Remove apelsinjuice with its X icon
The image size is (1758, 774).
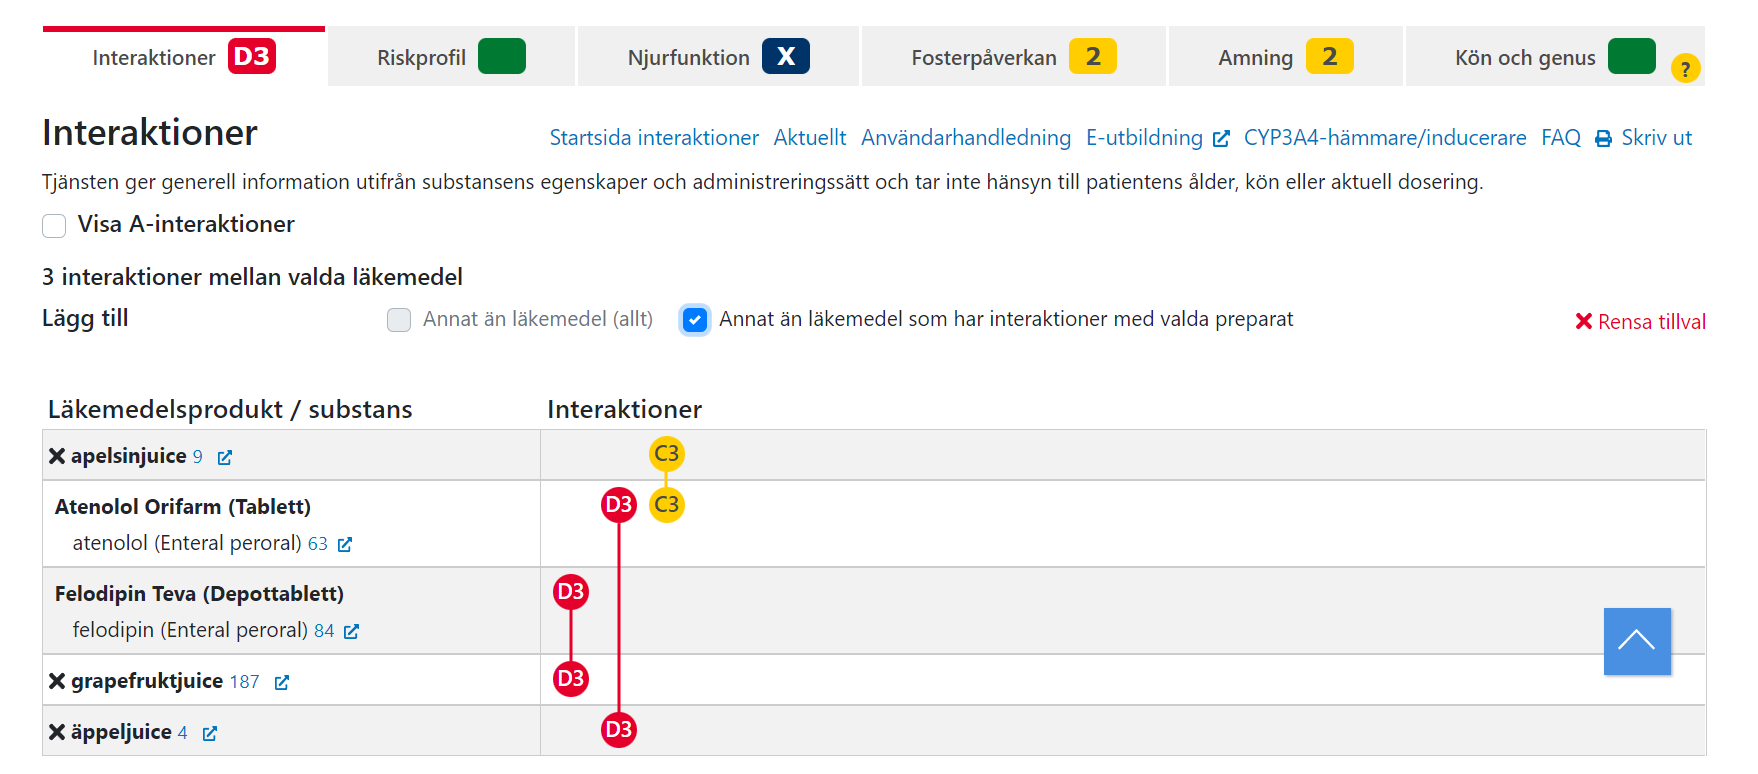pos(57,456)
